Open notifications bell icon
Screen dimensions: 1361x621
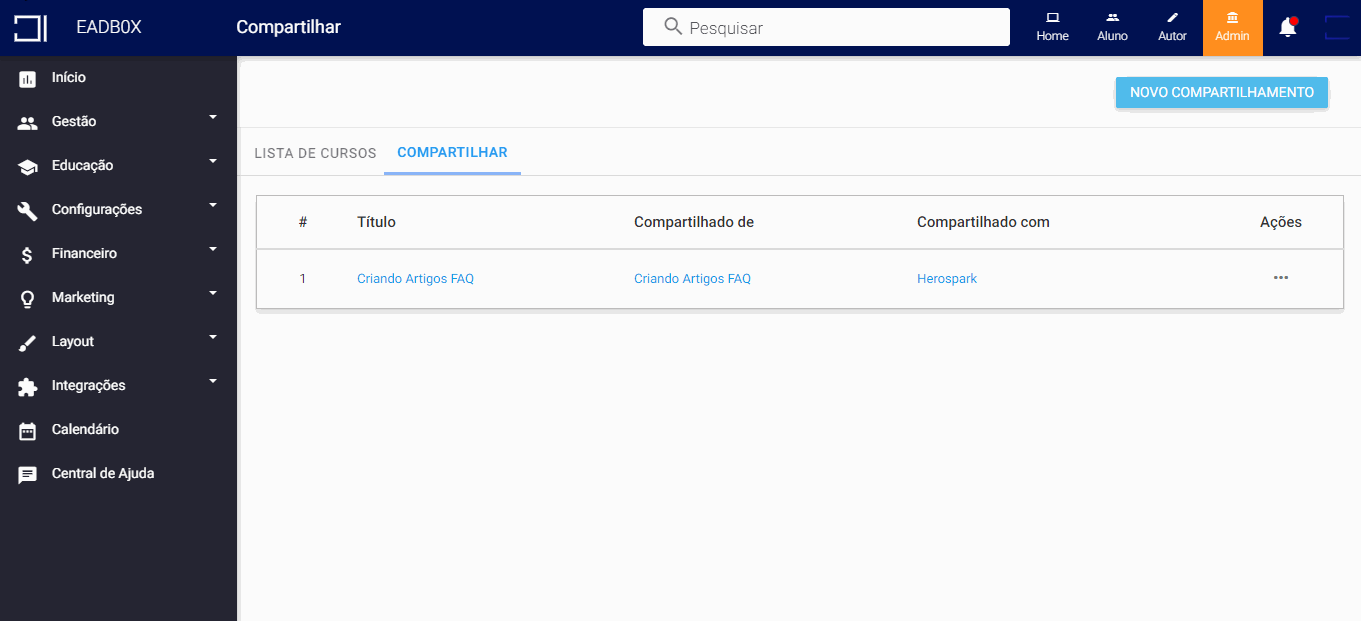click(x=1288, y=28)
